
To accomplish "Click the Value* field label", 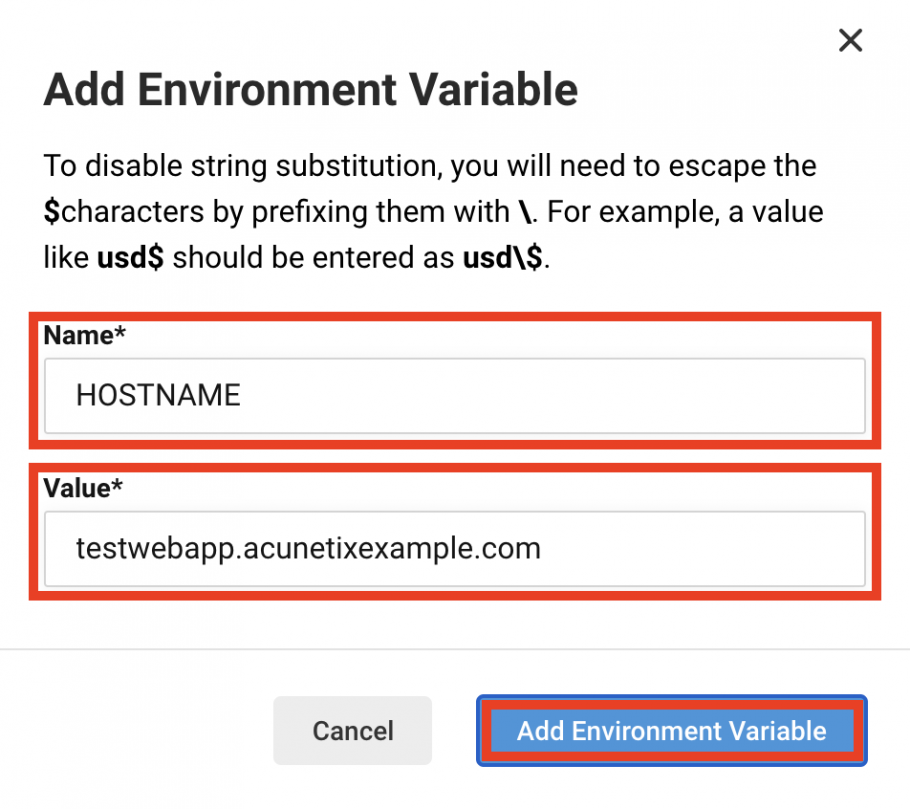I will [83, 488].
